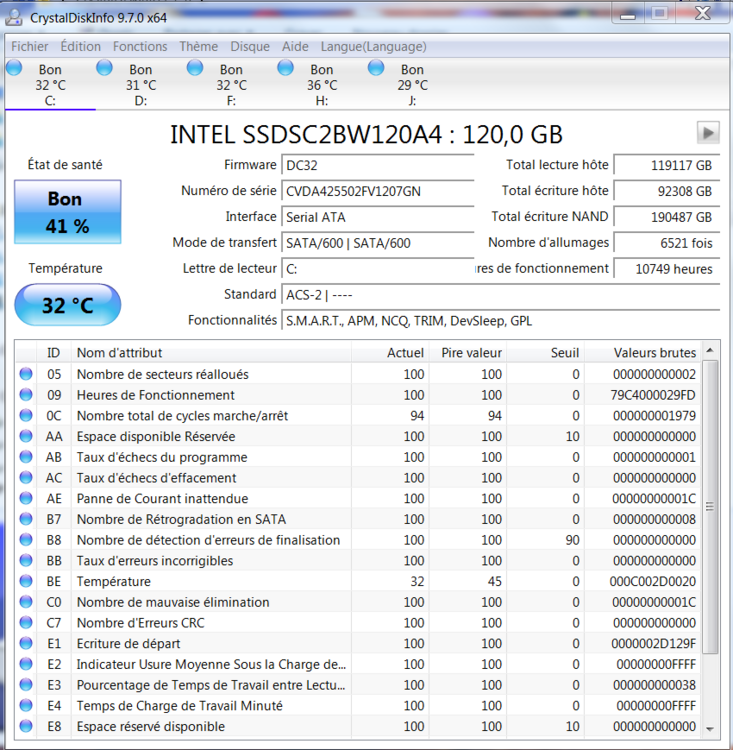Select the F: drive status orb
733x750 pixels.
195,68
